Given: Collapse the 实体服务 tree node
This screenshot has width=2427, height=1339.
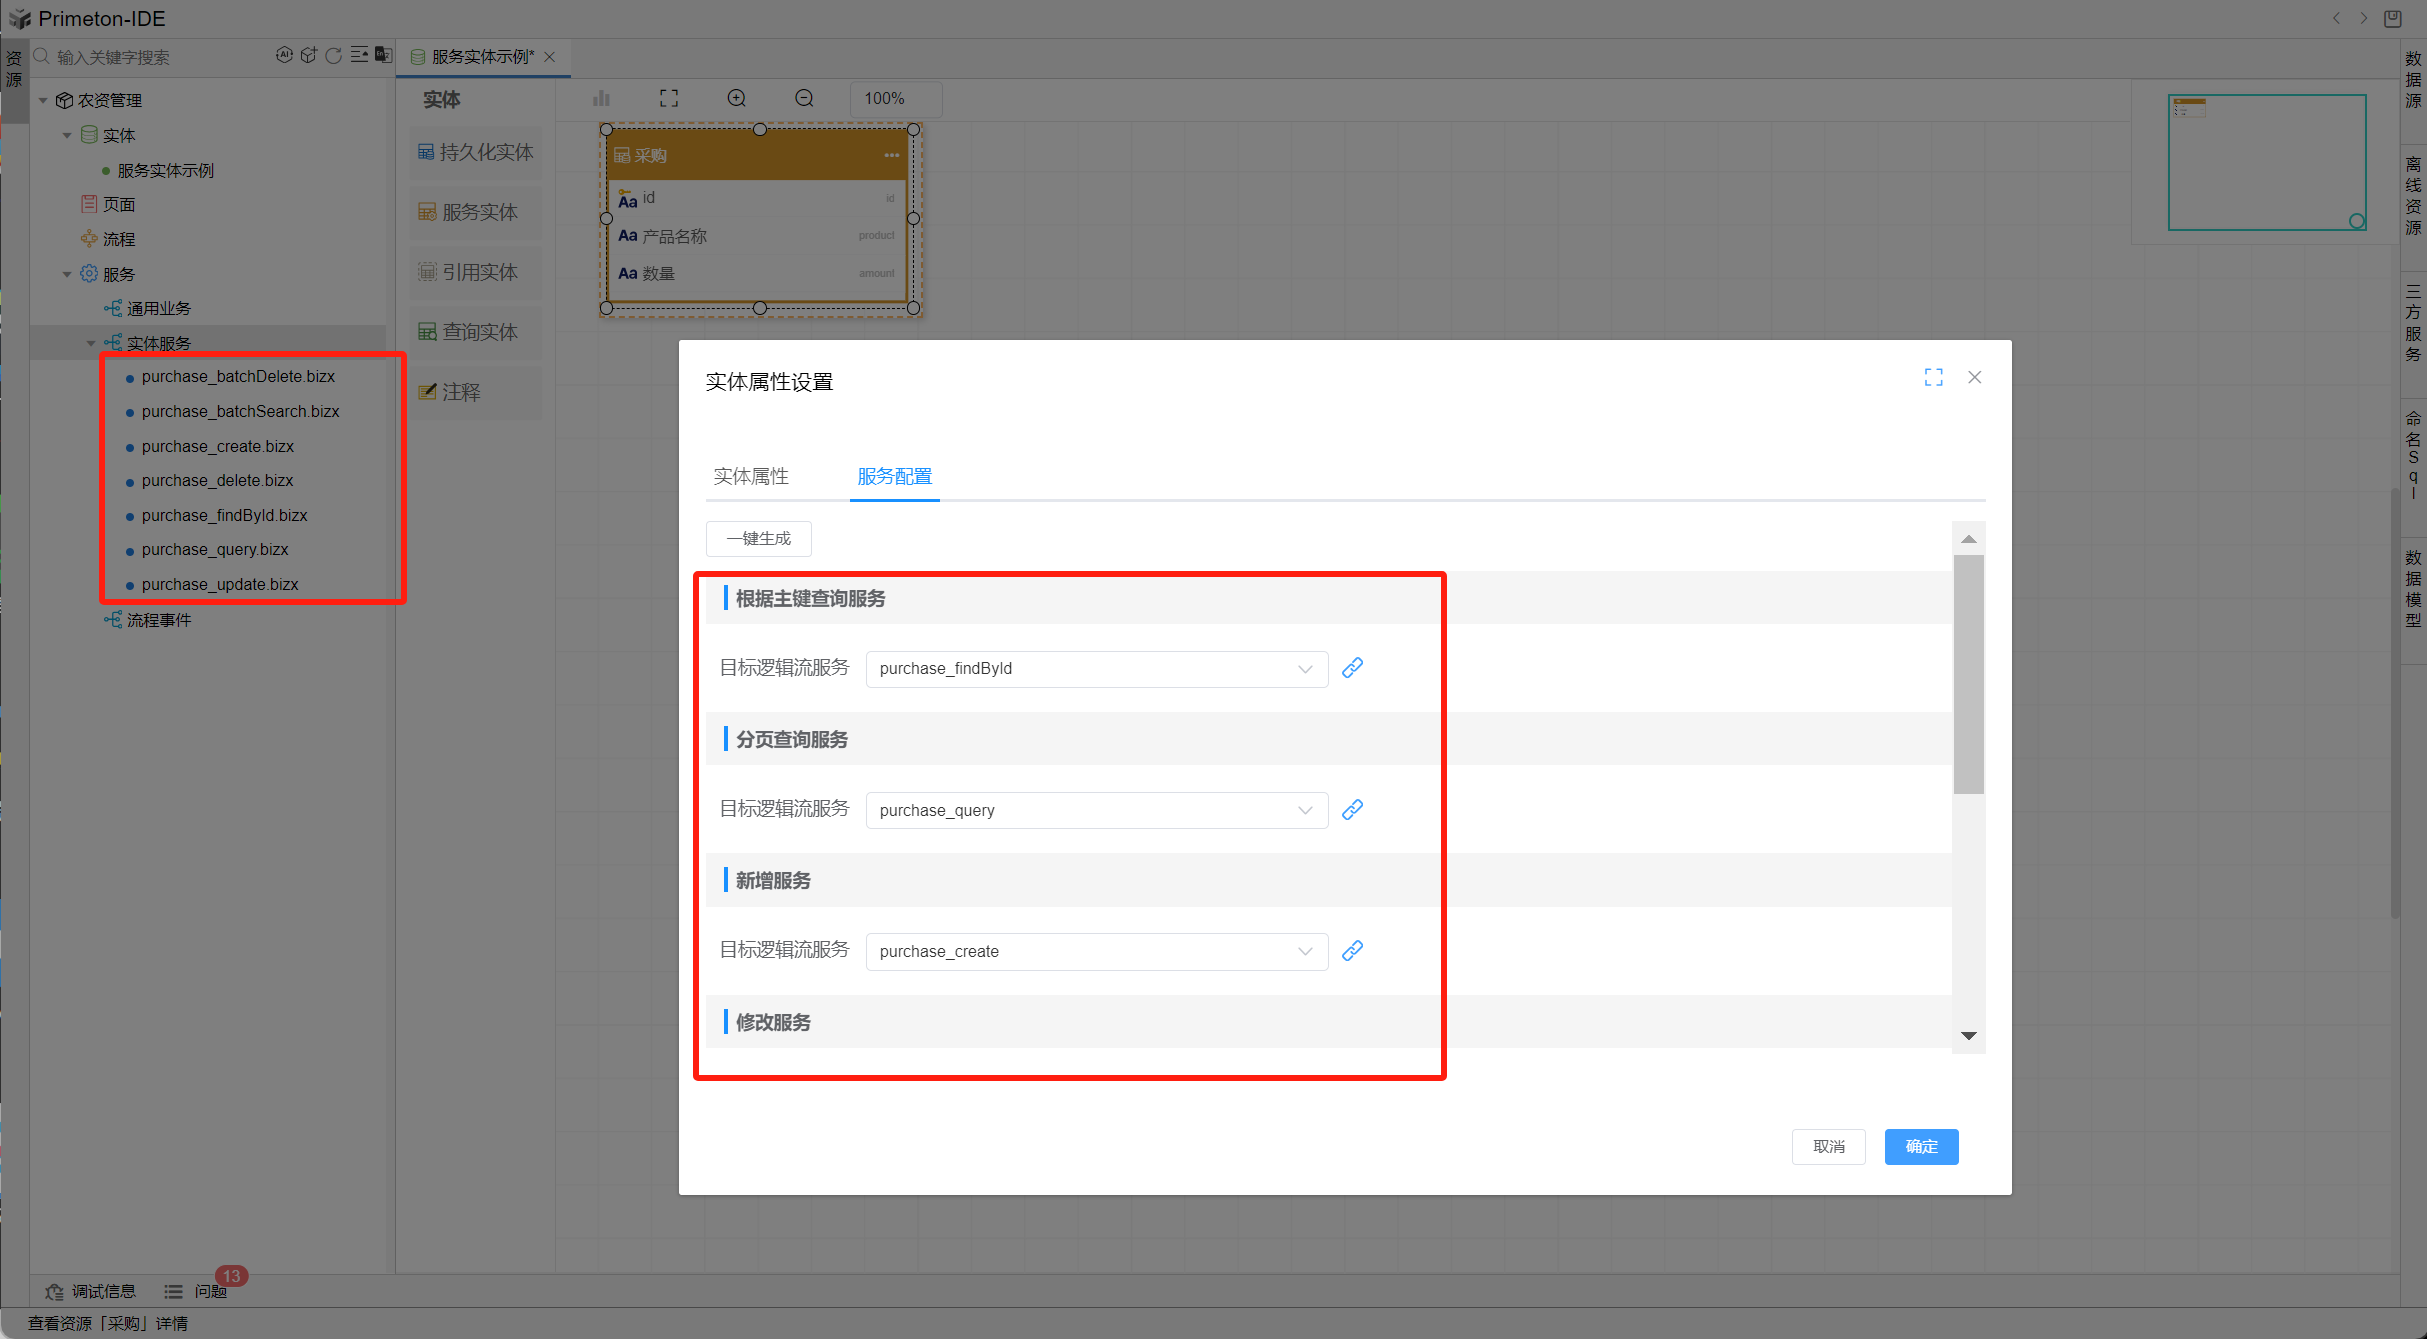Looking at the screenshot, I should (x=91, y=343).
